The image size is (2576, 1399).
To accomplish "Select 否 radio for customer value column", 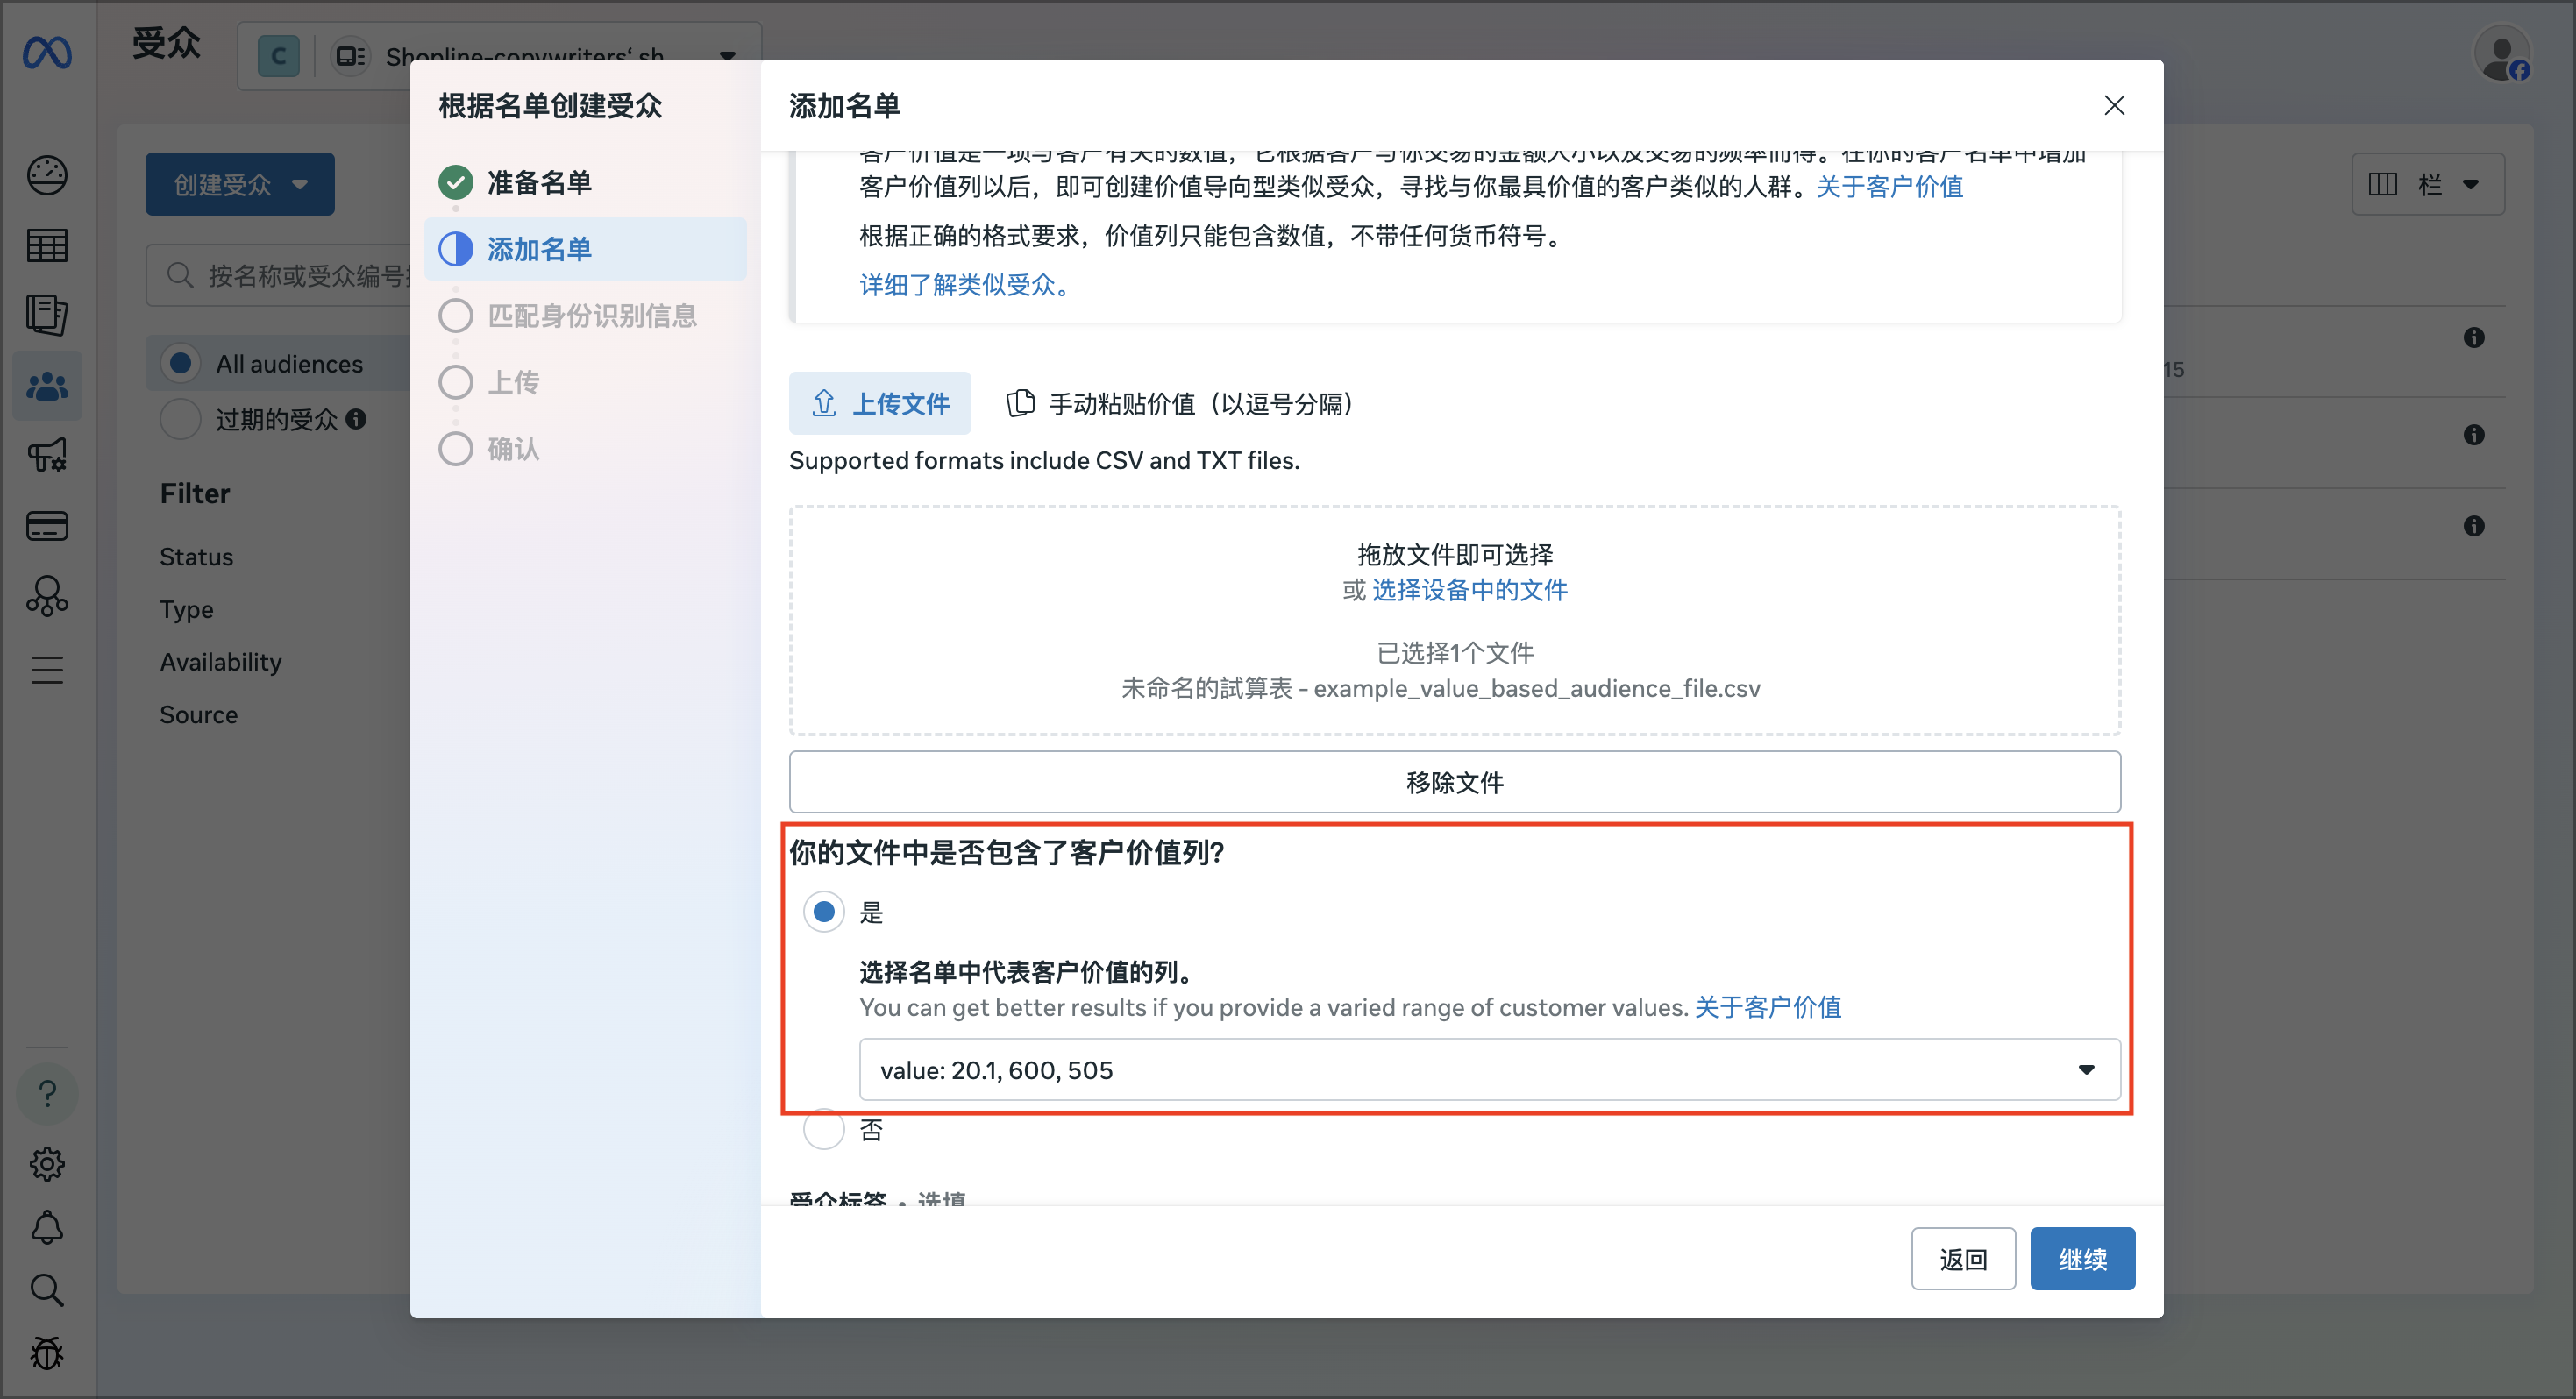I will (824, 1130).
